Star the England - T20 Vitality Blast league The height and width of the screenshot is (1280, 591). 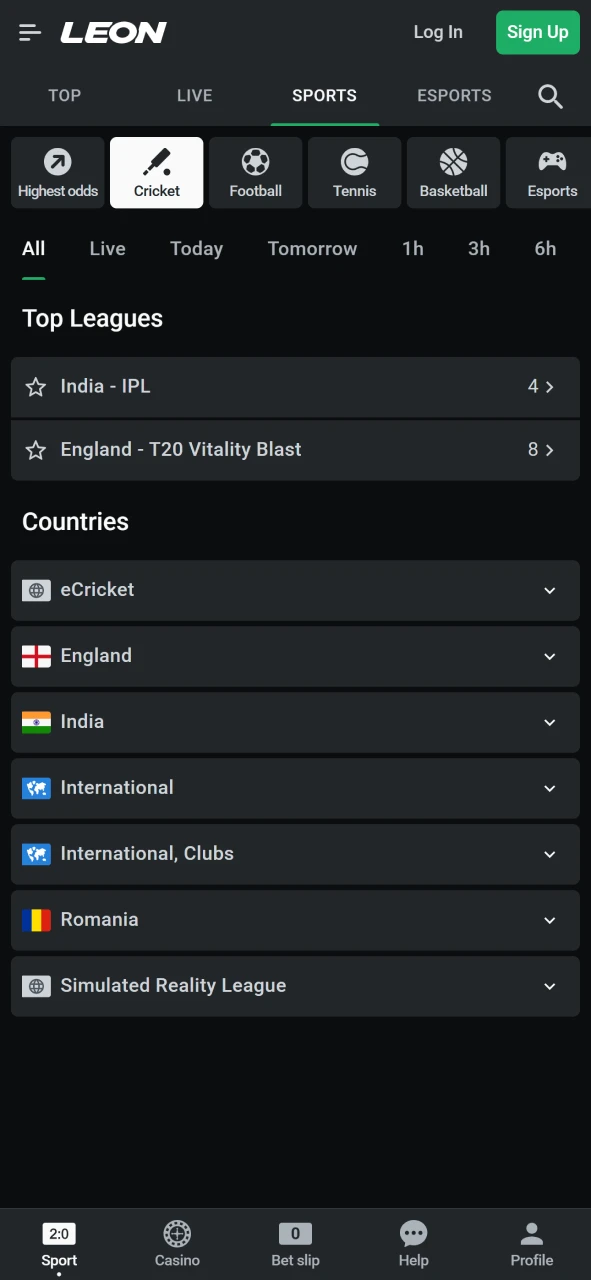tap(36, 450)
